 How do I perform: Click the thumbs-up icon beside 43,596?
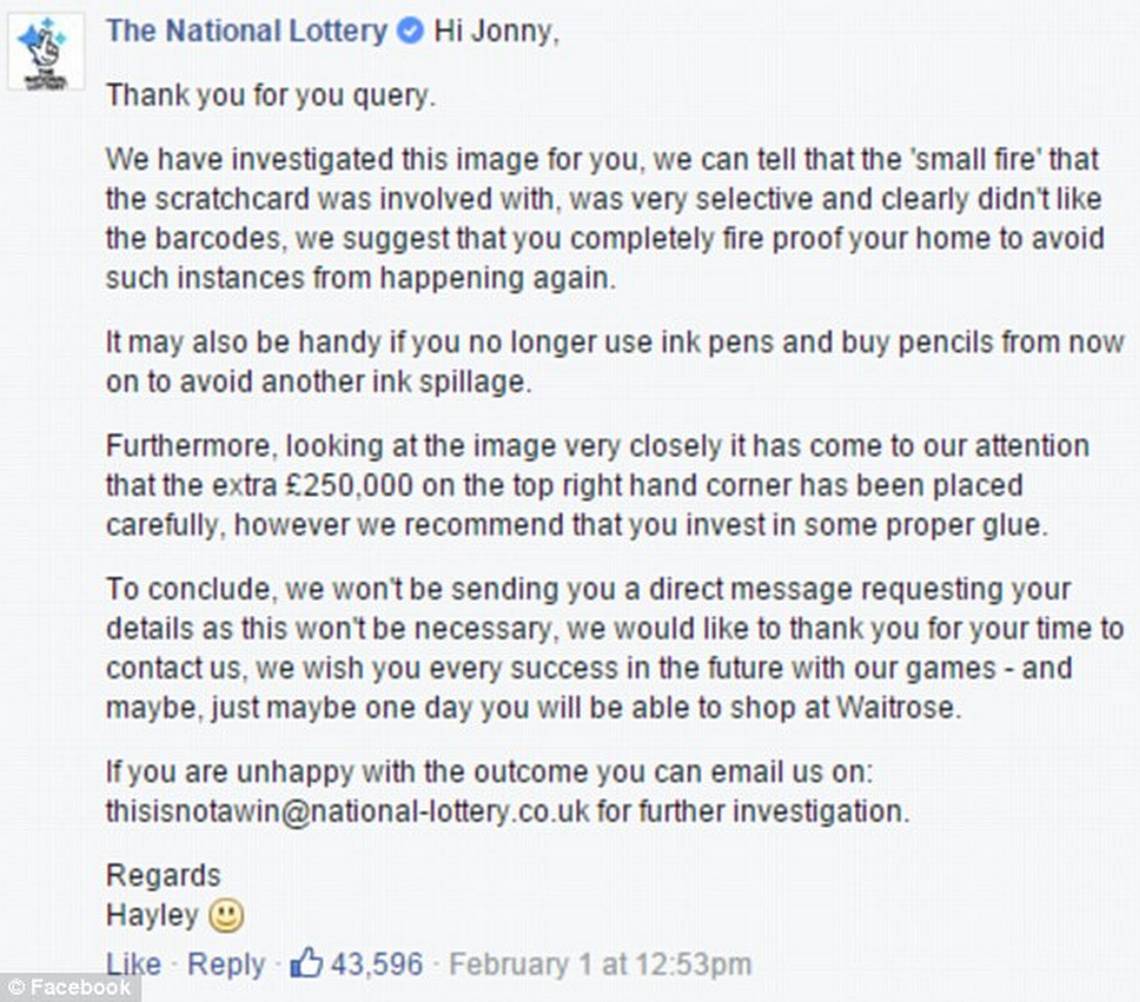(306, 963)
